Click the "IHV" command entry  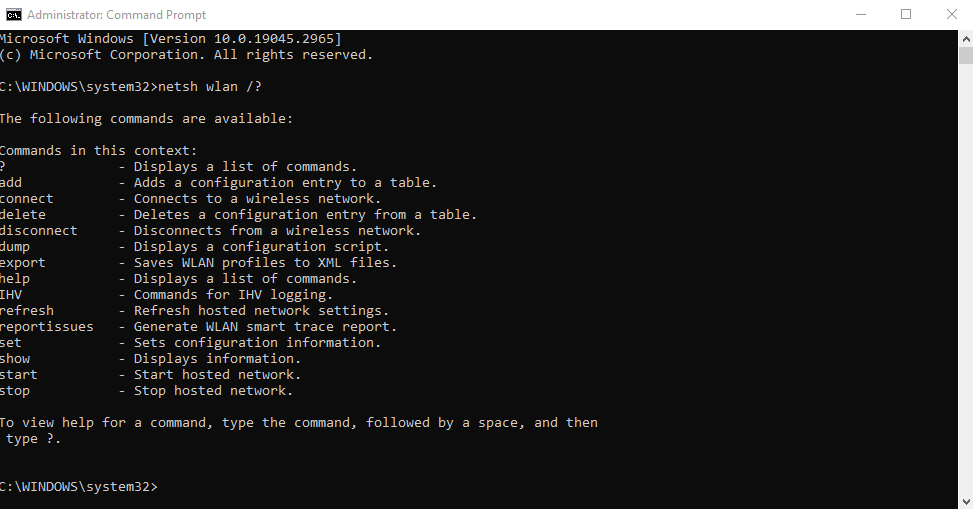coord(12,295)
